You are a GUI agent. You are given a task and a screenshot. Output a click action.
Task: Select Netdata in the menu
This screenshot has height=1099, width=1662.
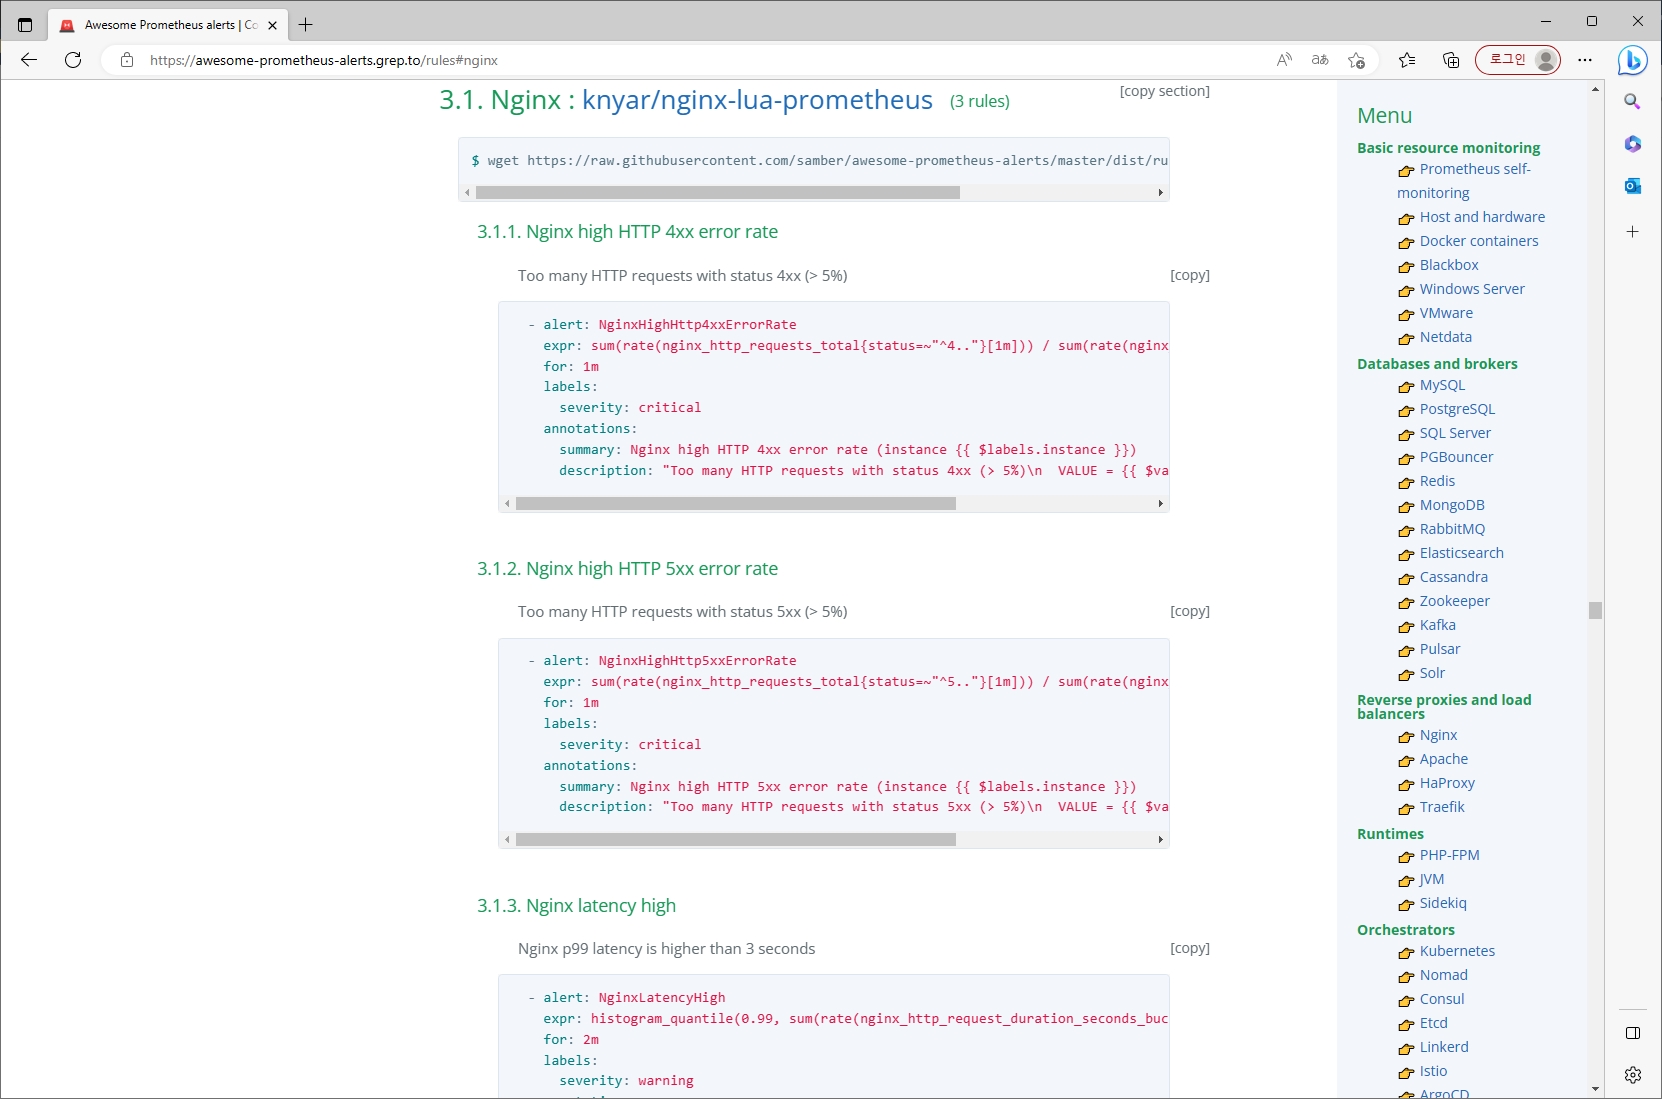[x=1446, y=337]
